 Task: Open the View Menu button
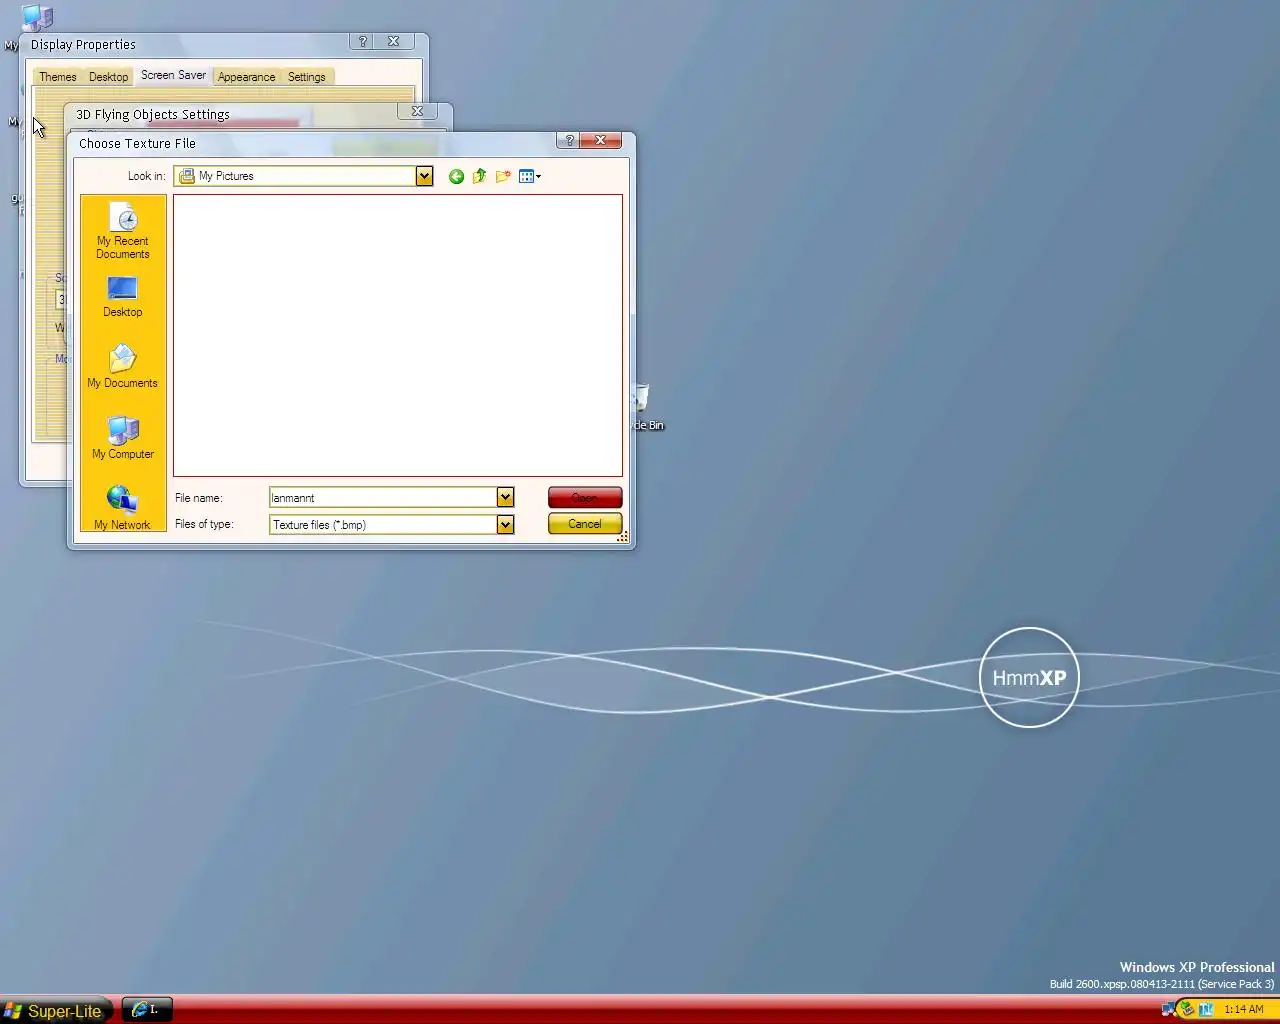[x=530, y=176]
